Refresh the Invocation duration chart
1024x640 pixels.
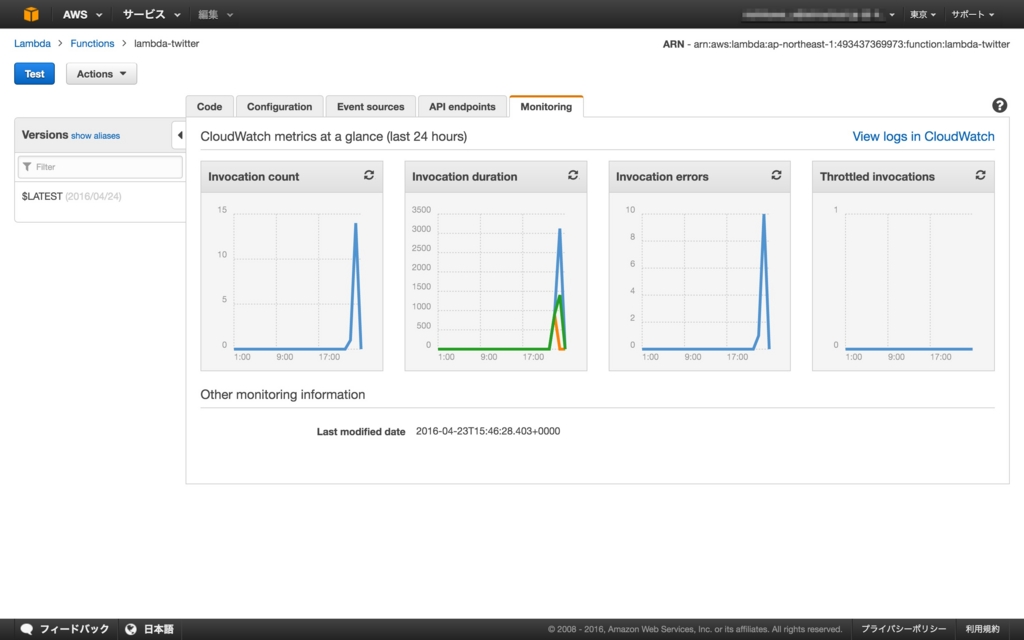(x=573, y=175)
